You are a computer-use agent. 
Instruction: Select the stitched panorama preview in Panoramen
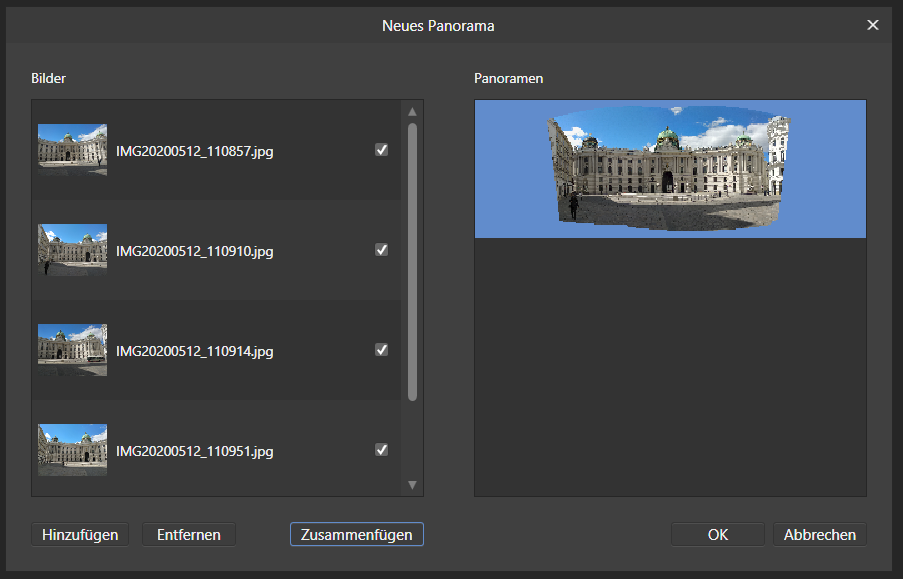[670, 169]
